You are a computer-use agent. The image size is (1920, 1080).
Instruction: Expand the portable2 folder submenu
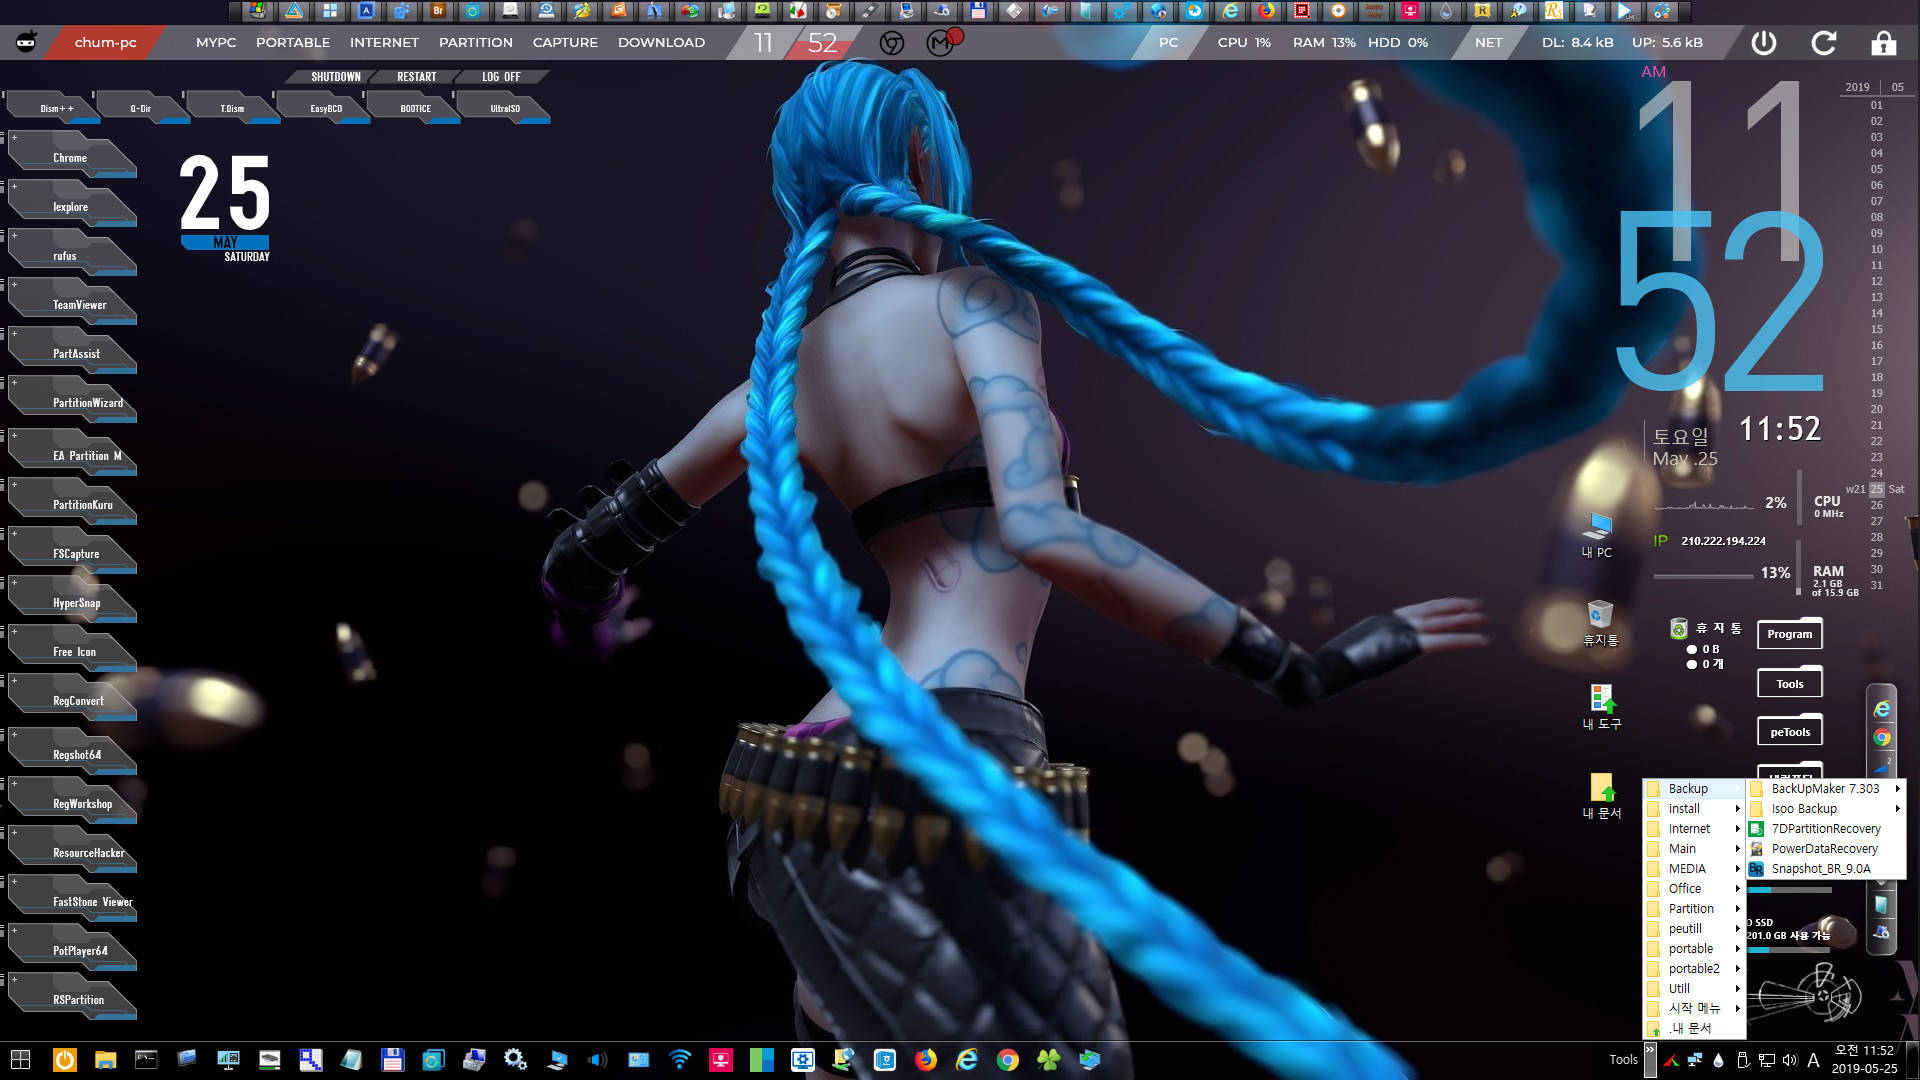1694,969
